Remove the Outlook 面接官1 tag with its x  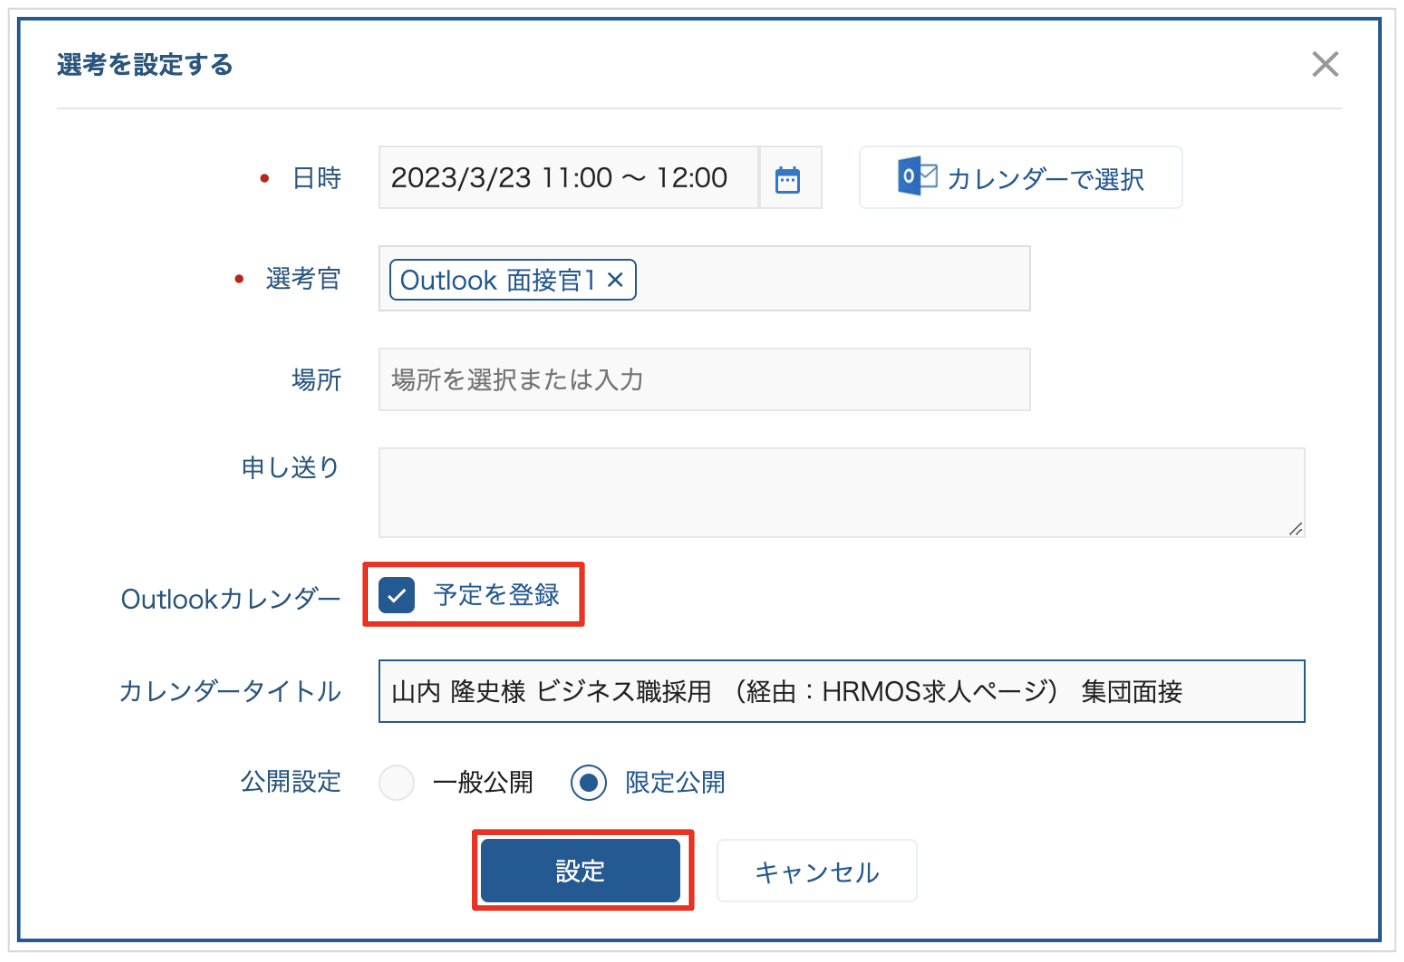click(x=616, y=280)
